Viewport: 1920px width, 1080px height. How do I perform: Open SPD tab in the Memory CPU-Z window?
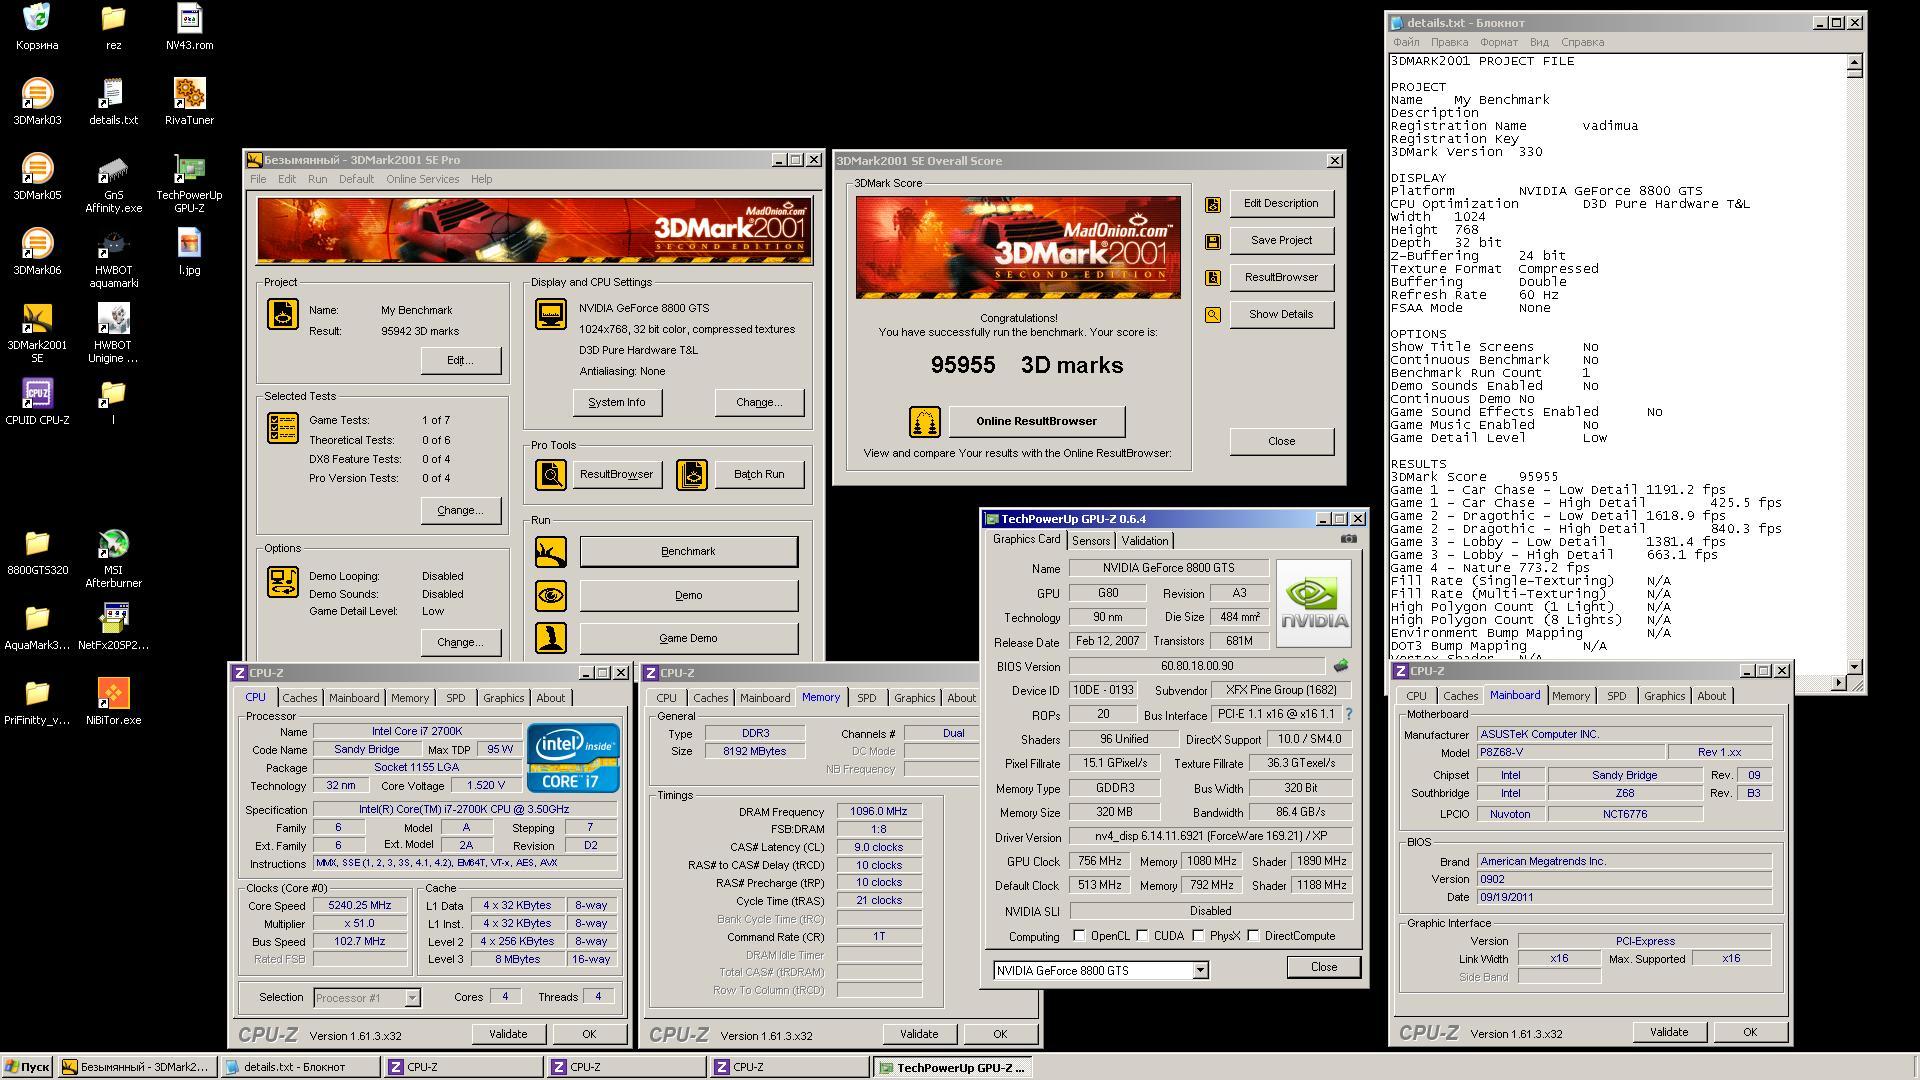[x=866, y=698]
